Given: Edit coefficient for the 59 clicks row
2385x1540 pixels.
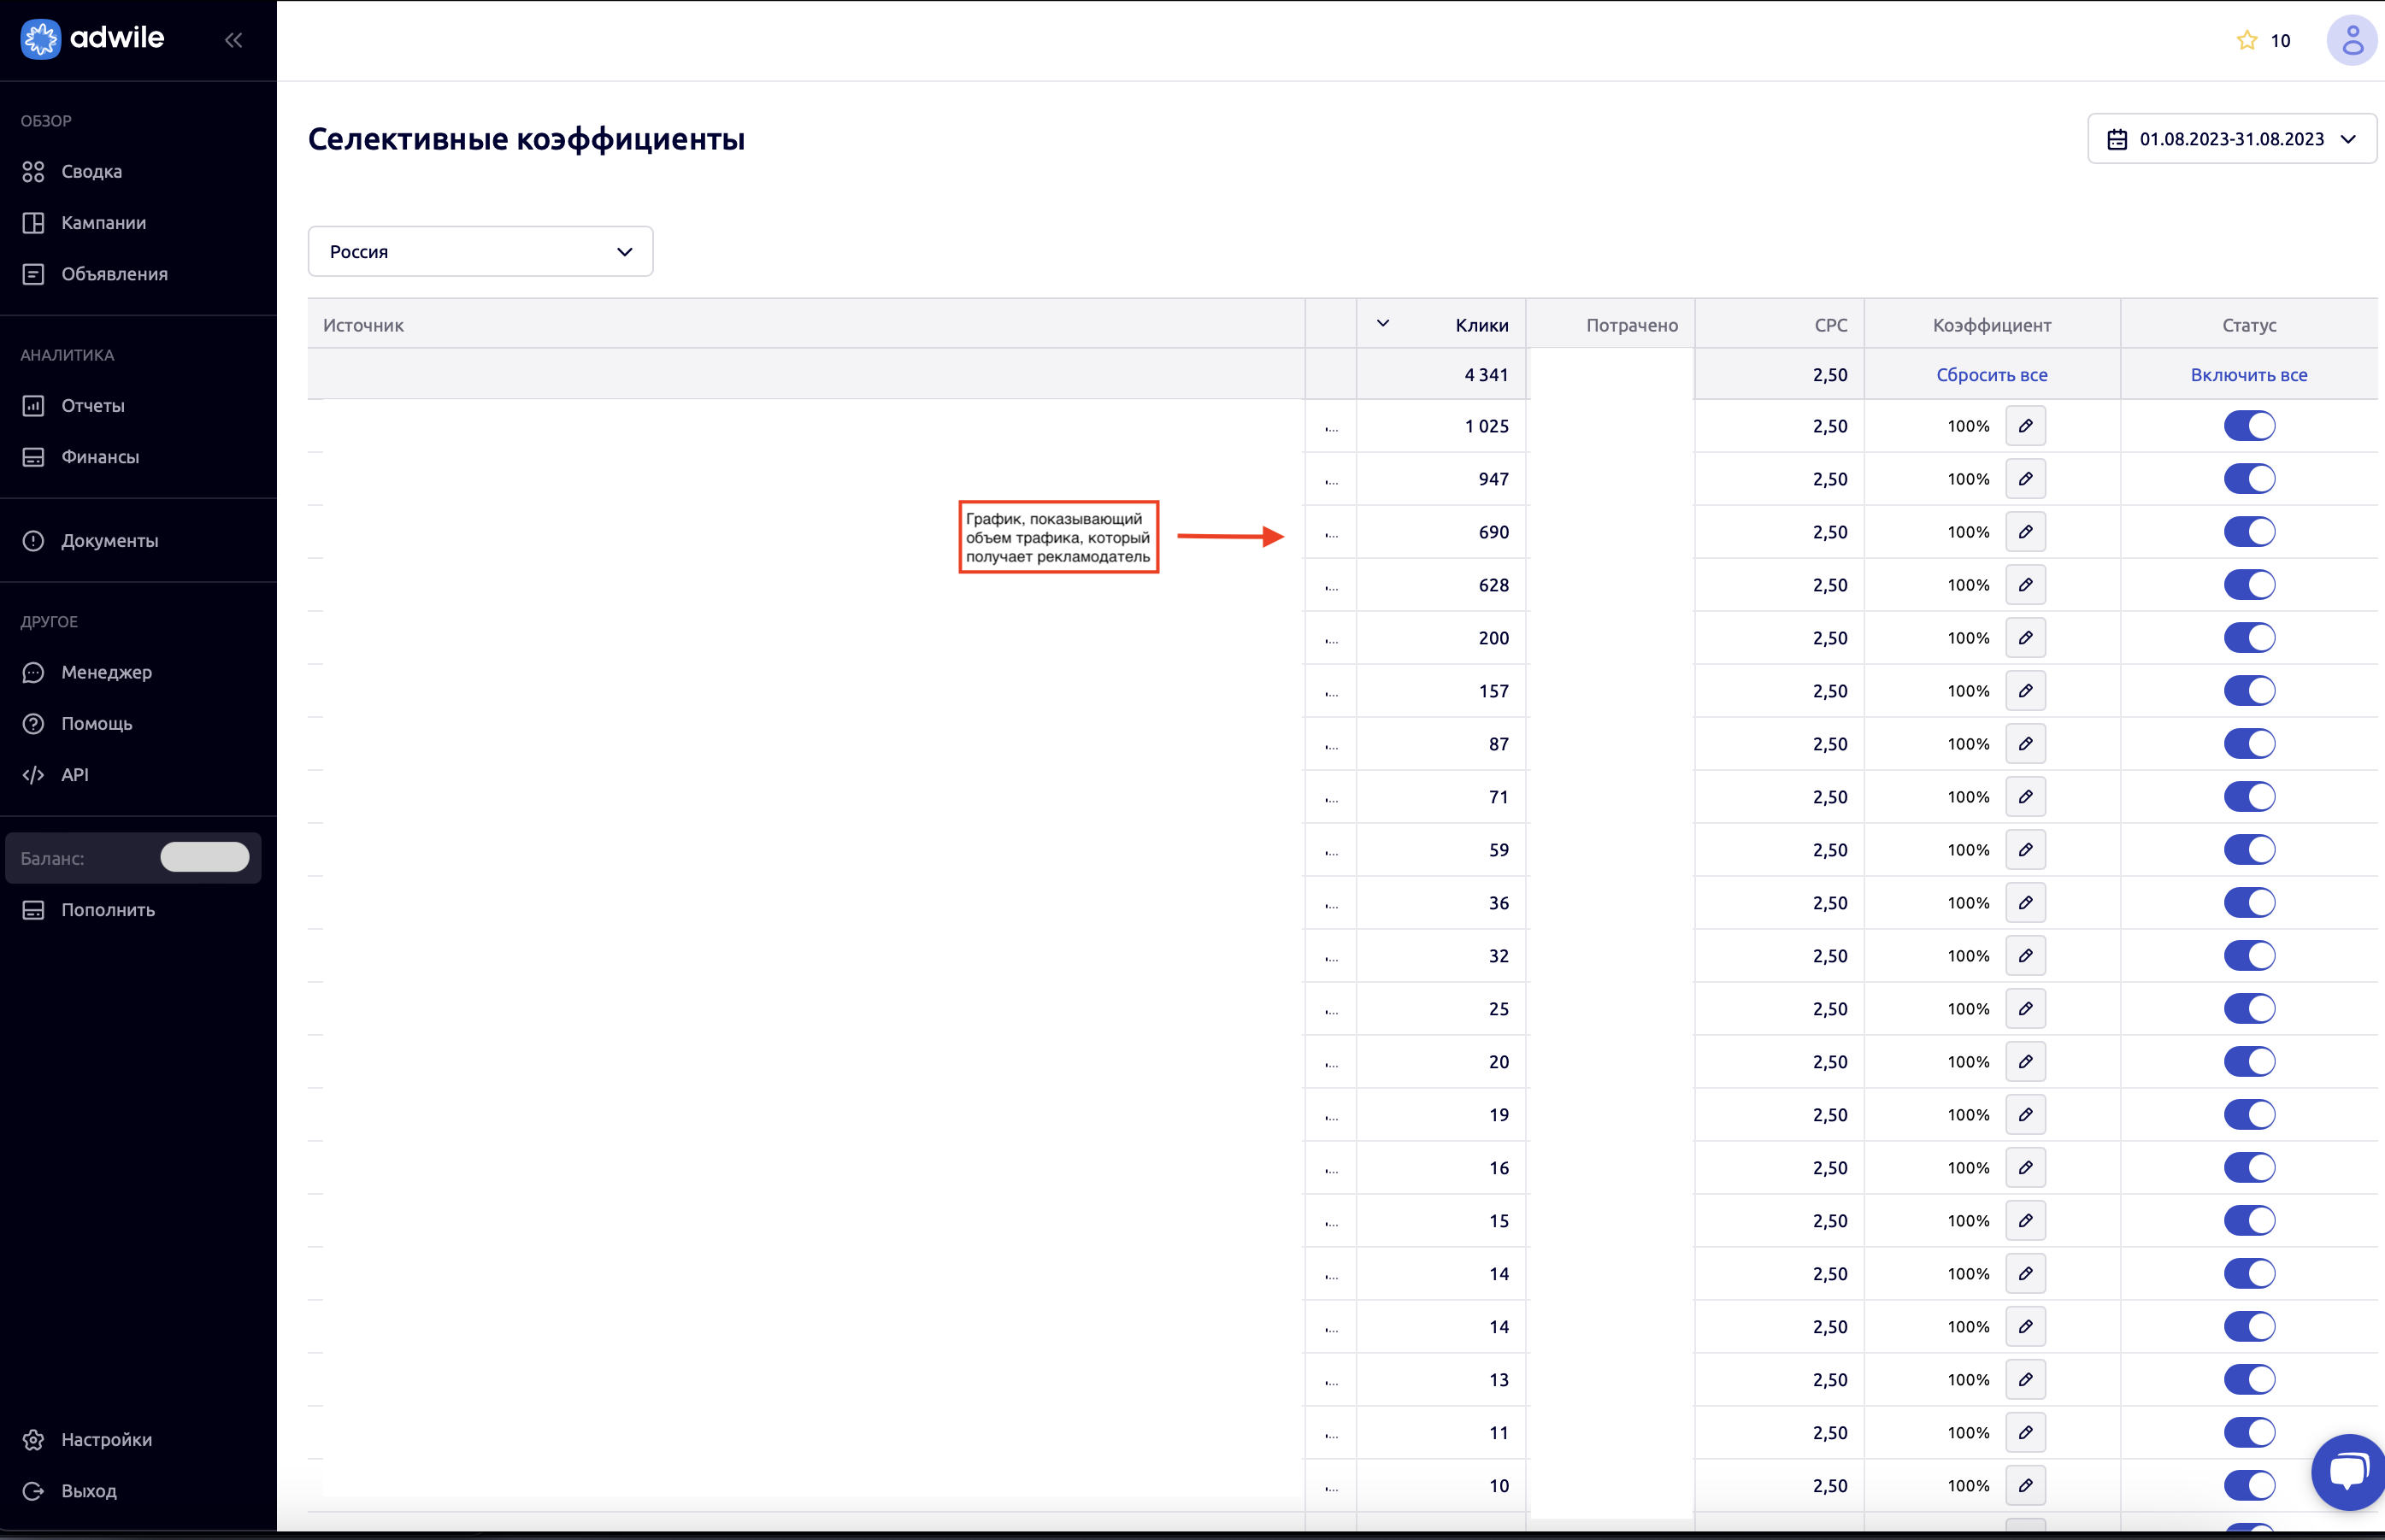Looking at the screenshot, I should click(2025, 850).
